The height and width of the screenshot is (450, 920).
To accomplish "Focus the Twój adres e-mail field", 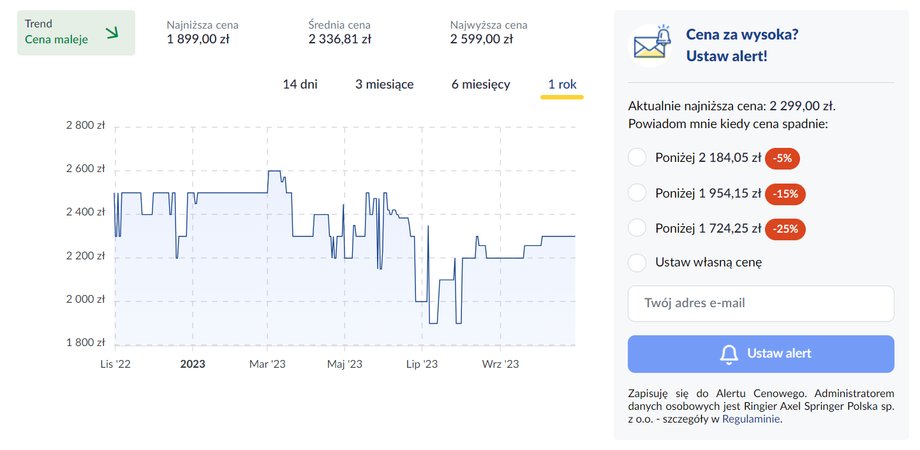I will tap(761, 303).
